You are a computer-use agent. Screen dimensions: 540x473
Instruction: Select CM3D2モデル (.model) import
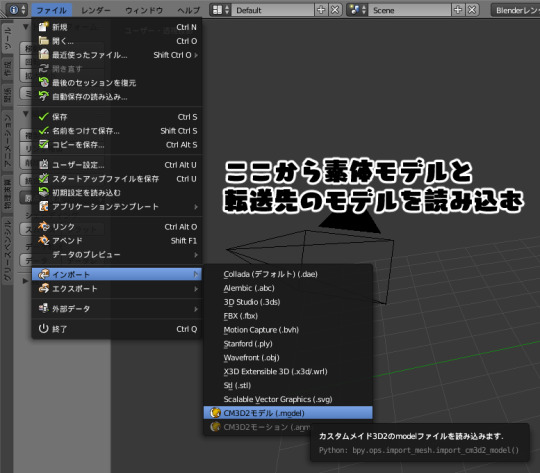click(288, 413)
